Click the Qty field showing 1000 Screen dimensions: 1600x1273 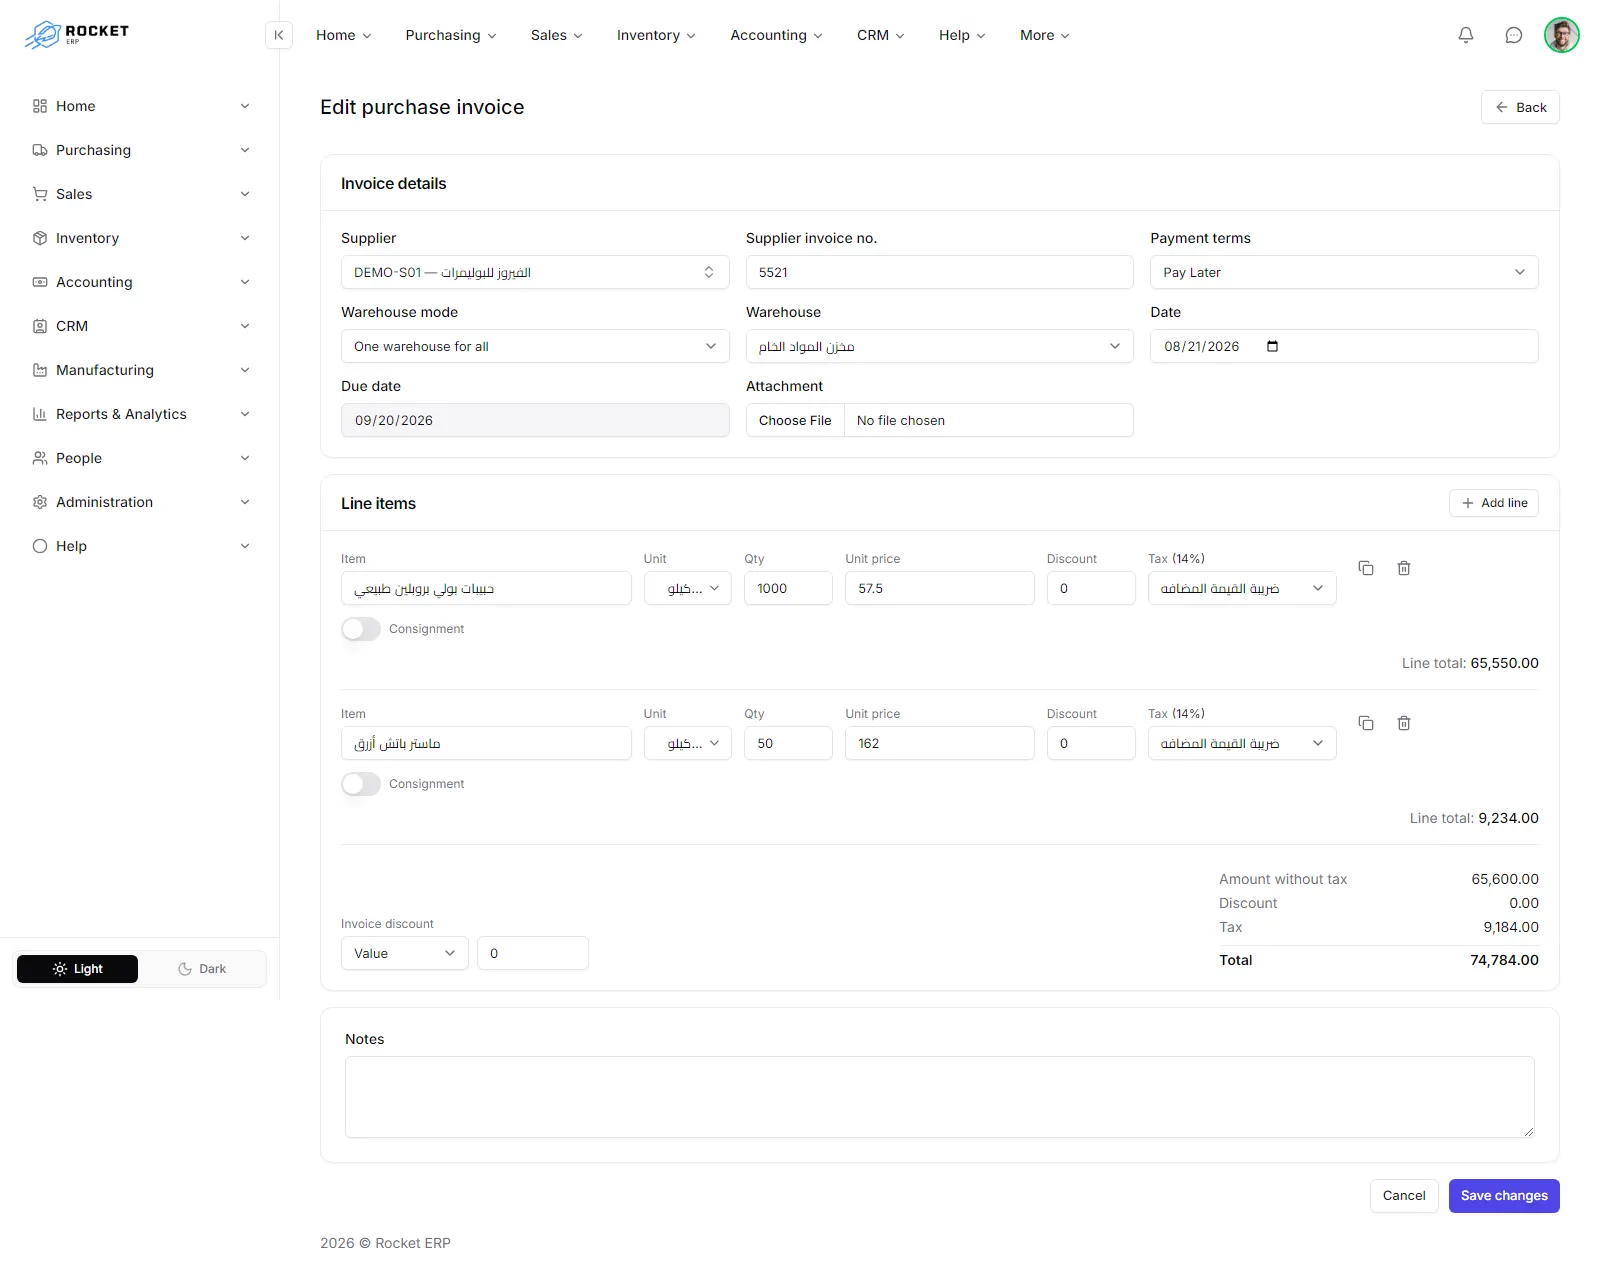[x=788, y=588]
